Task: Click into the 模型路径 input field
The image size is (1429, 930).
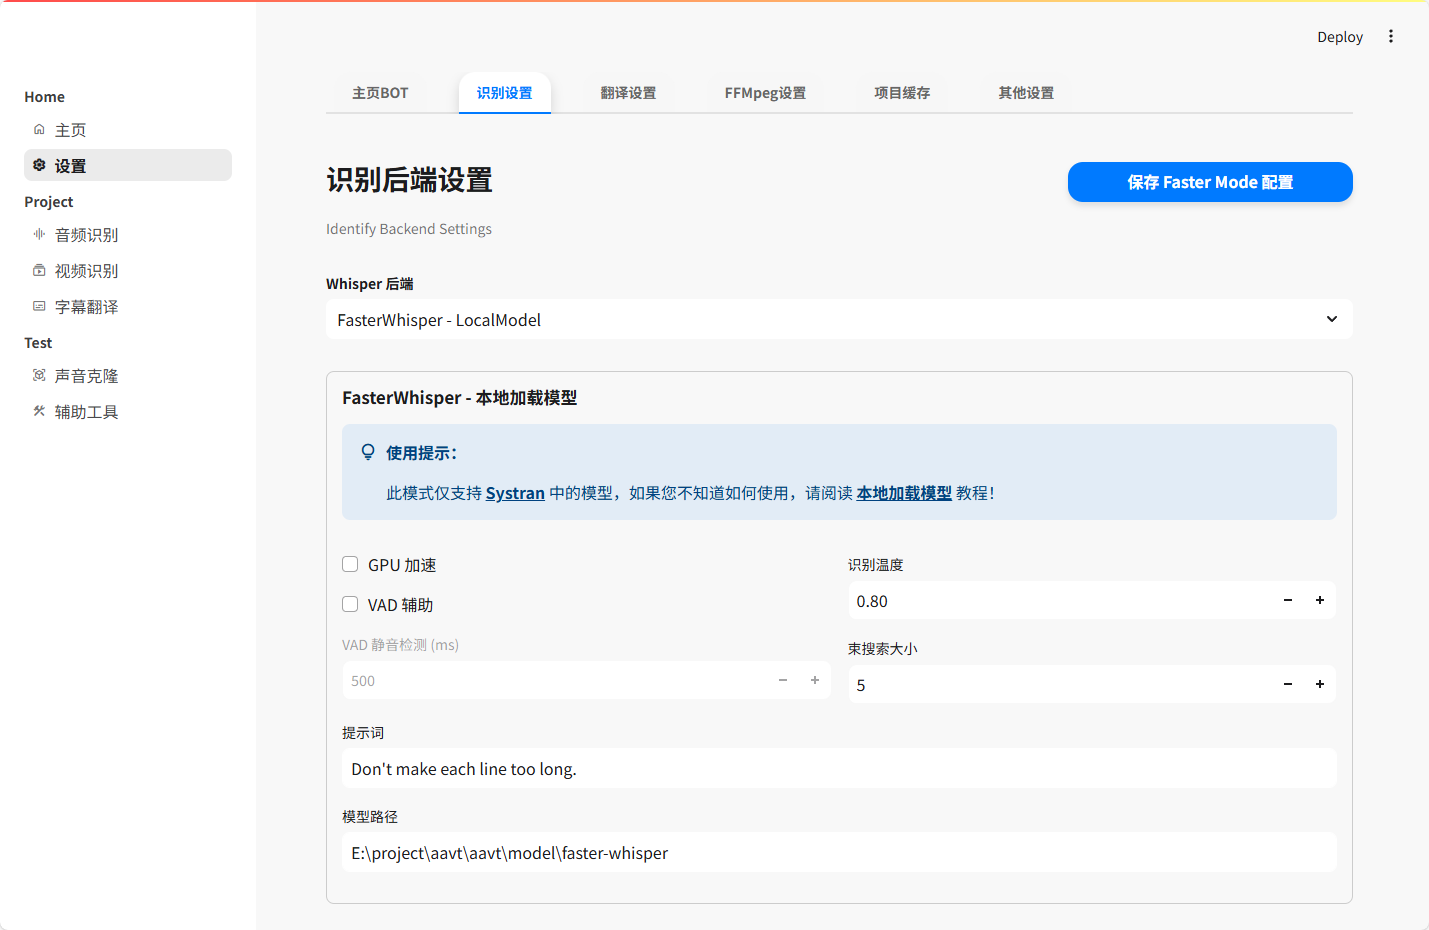Action: pyautogui.click(x=838, y=853)
